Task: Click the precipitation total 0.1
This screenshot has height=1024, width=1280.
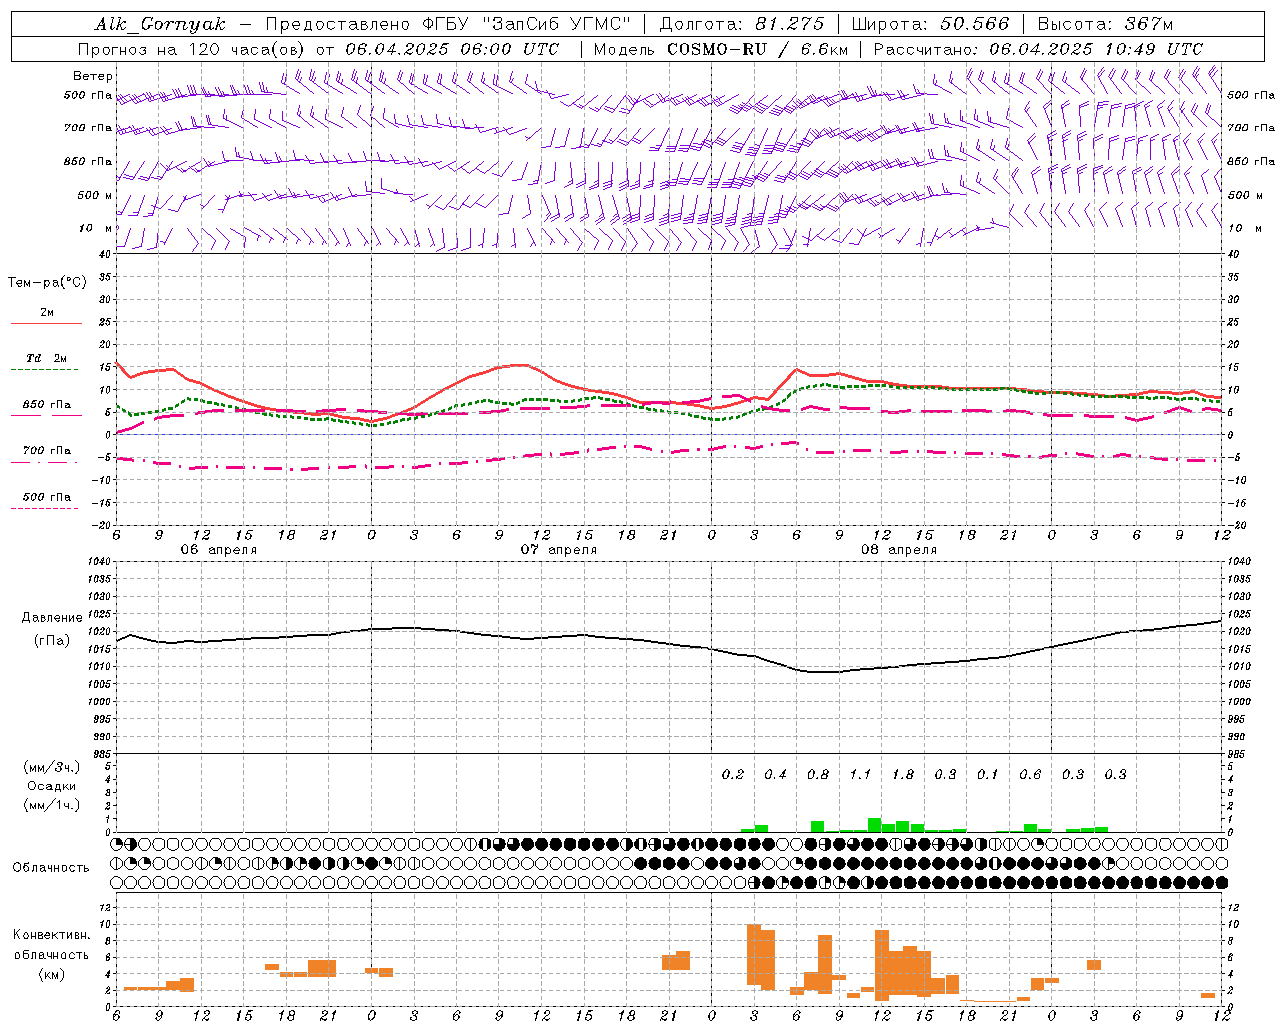Action: (988, 775)
